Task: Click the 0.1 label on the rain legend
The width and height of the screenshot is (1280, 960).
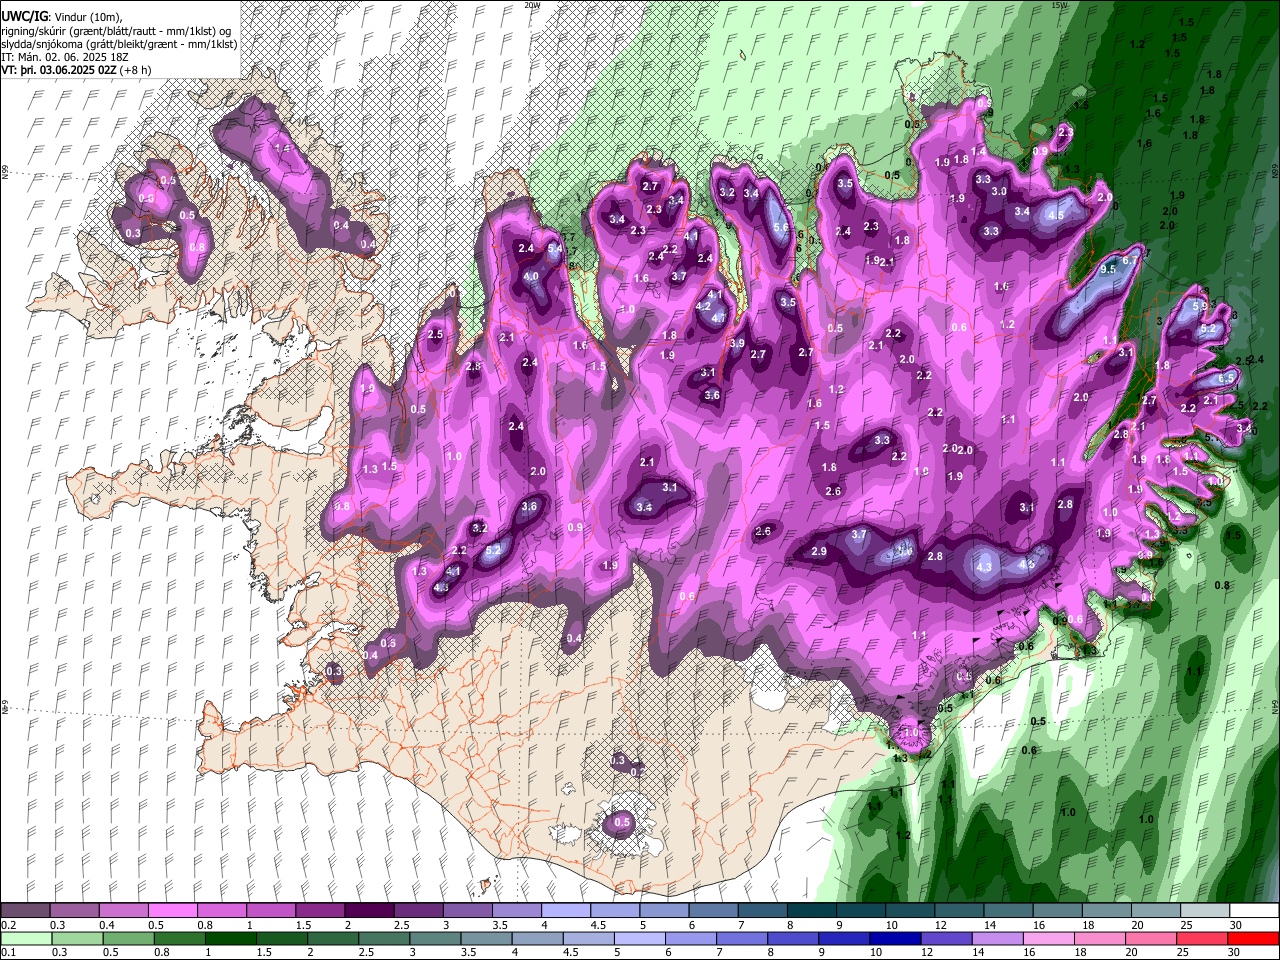Action: pyautogui.click(x=8, y=952)
